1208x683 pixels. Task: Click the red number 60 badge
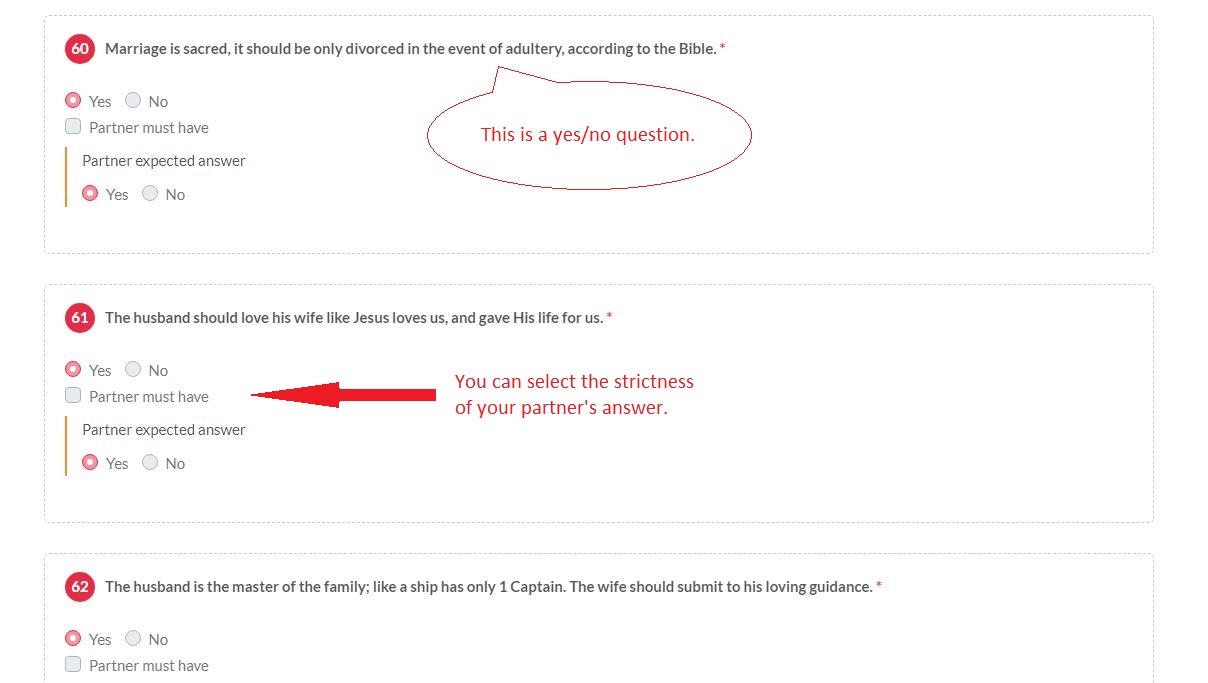click(x=80, y=49)
